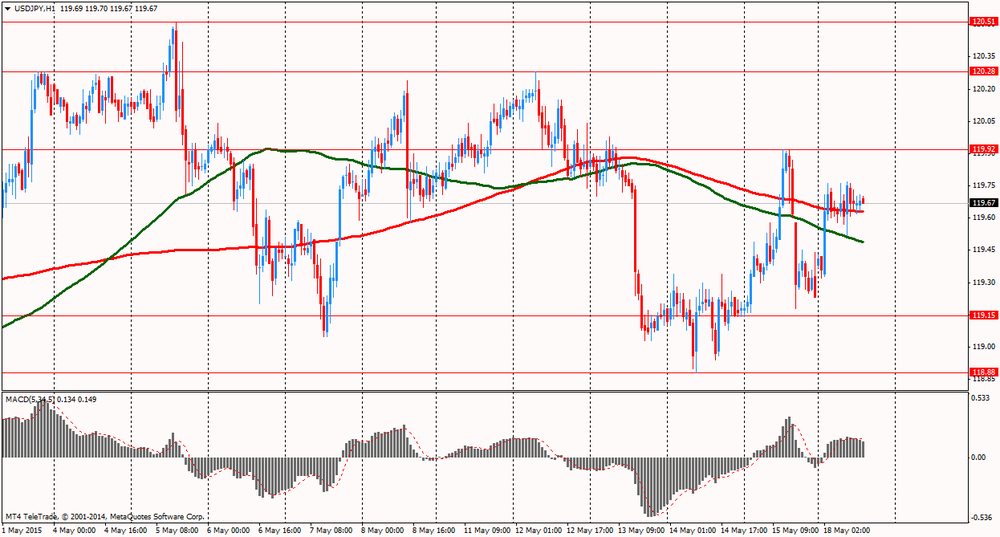Click the 6 May 16:00 time label
The image size is (1000, 537).
[x=279, y=530]
